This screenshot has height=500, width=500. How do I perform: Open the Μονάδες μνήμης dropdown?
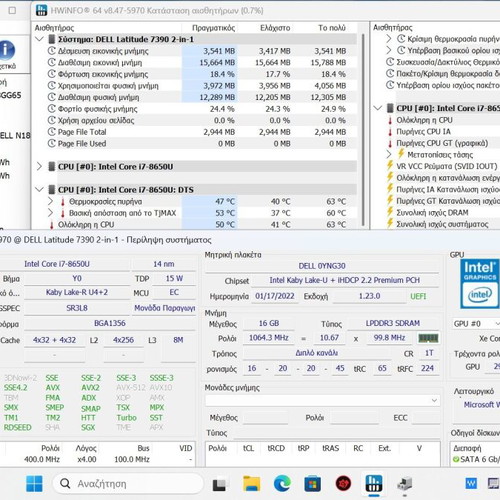coord(322,400)
